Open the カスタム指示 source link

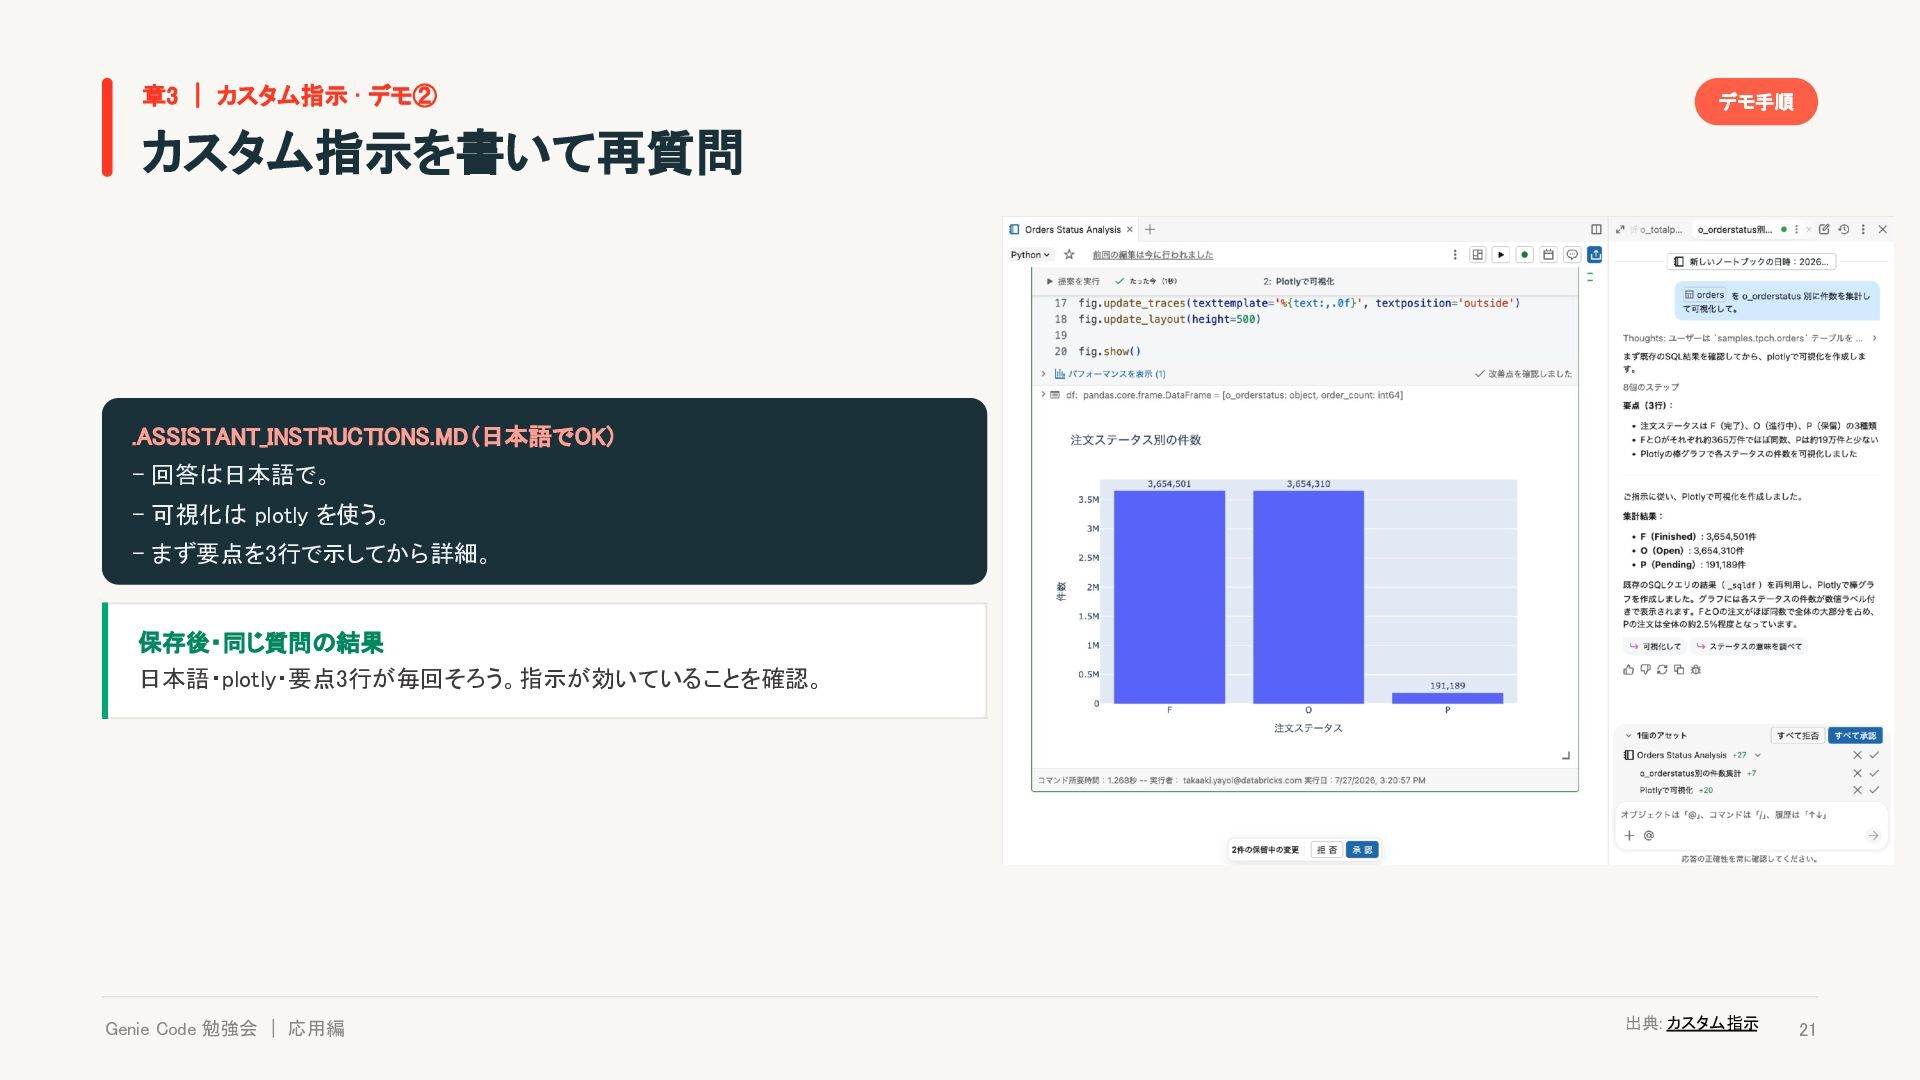pos(1711,1023)
